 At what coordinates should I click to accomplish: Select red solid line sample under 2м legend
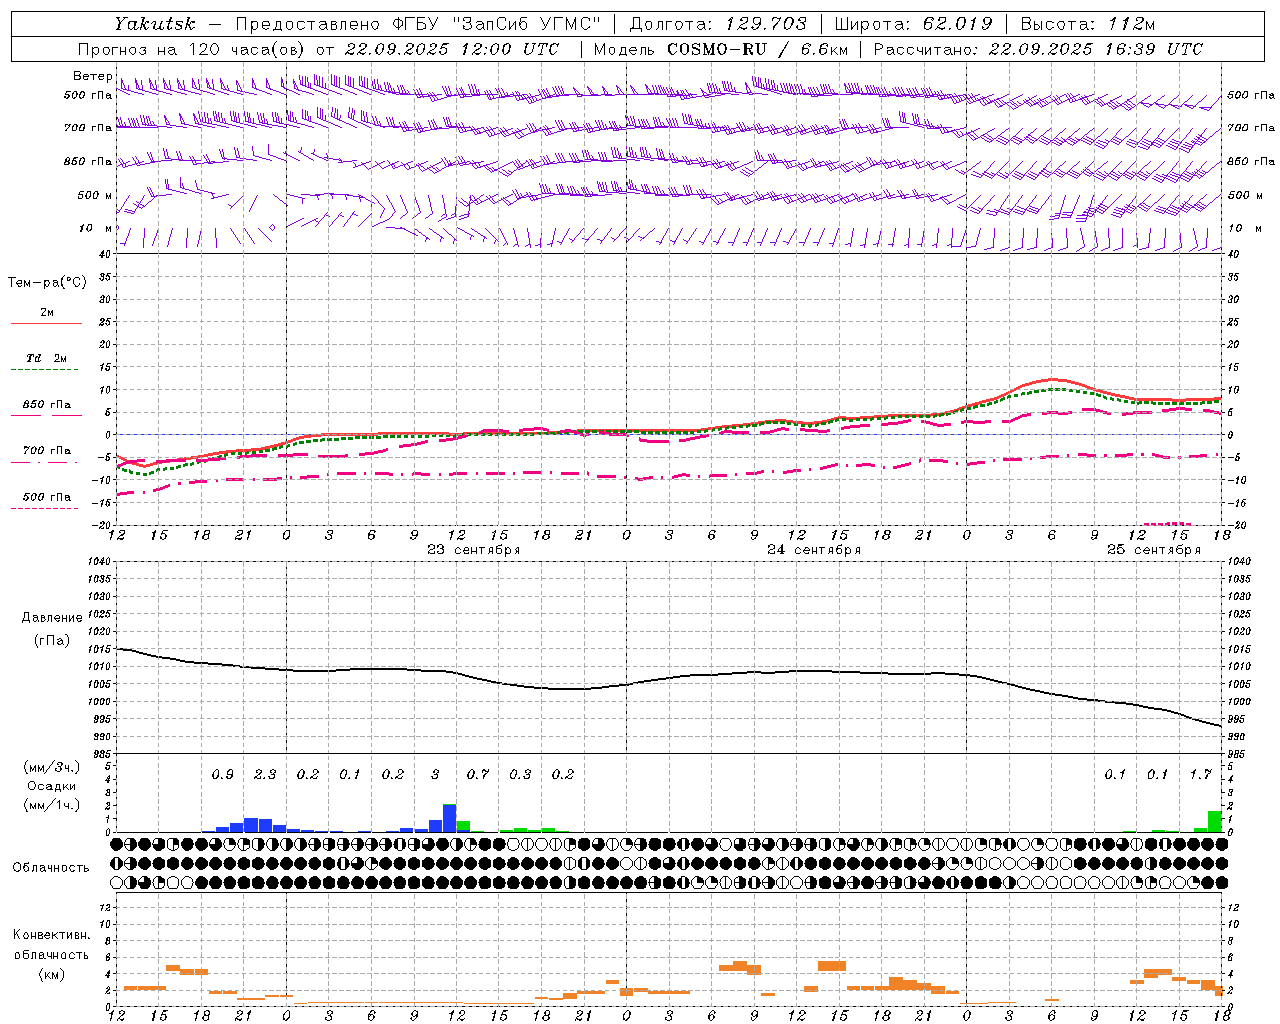(46, 323)
